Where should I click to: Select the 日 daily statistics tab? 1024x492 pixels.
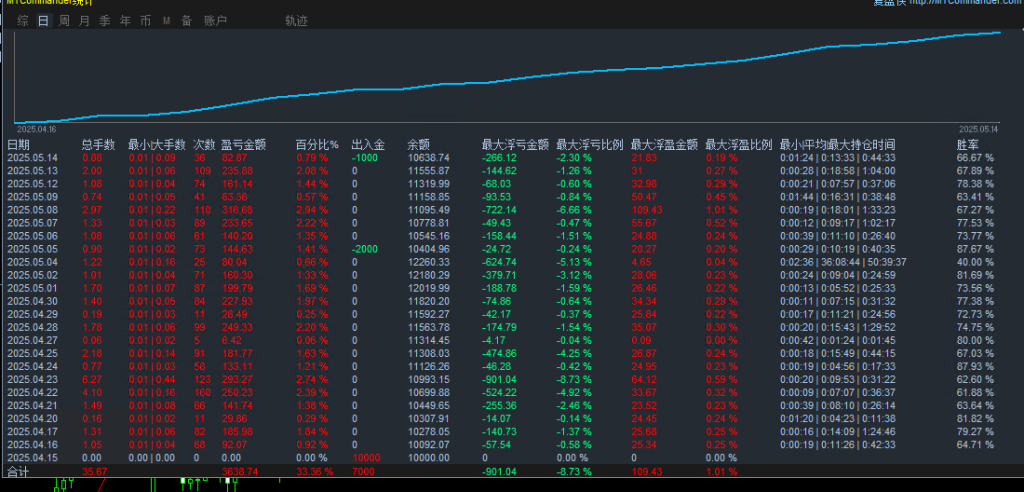(43, 20)
